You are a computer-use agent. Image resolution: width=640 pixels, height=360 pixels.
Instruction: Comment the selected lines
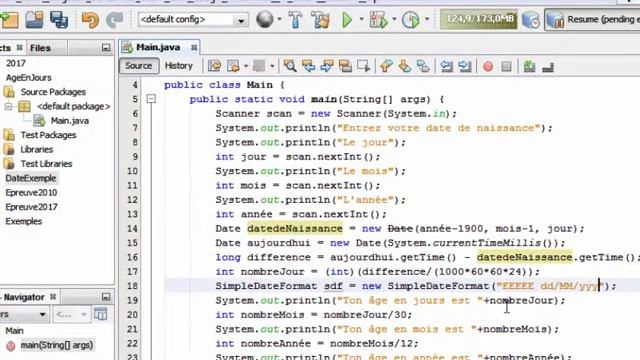tap(529, 66)
